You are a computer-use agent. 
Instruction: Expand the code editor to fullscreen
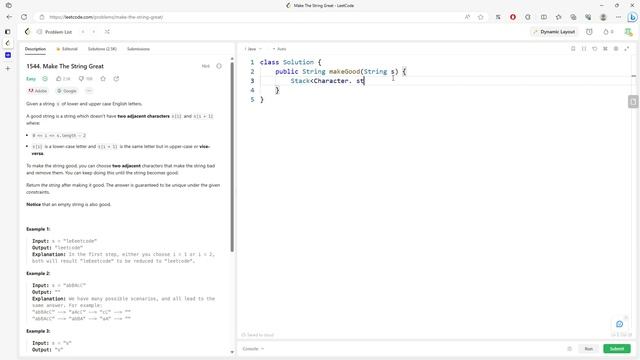click(x=627, y=49)
